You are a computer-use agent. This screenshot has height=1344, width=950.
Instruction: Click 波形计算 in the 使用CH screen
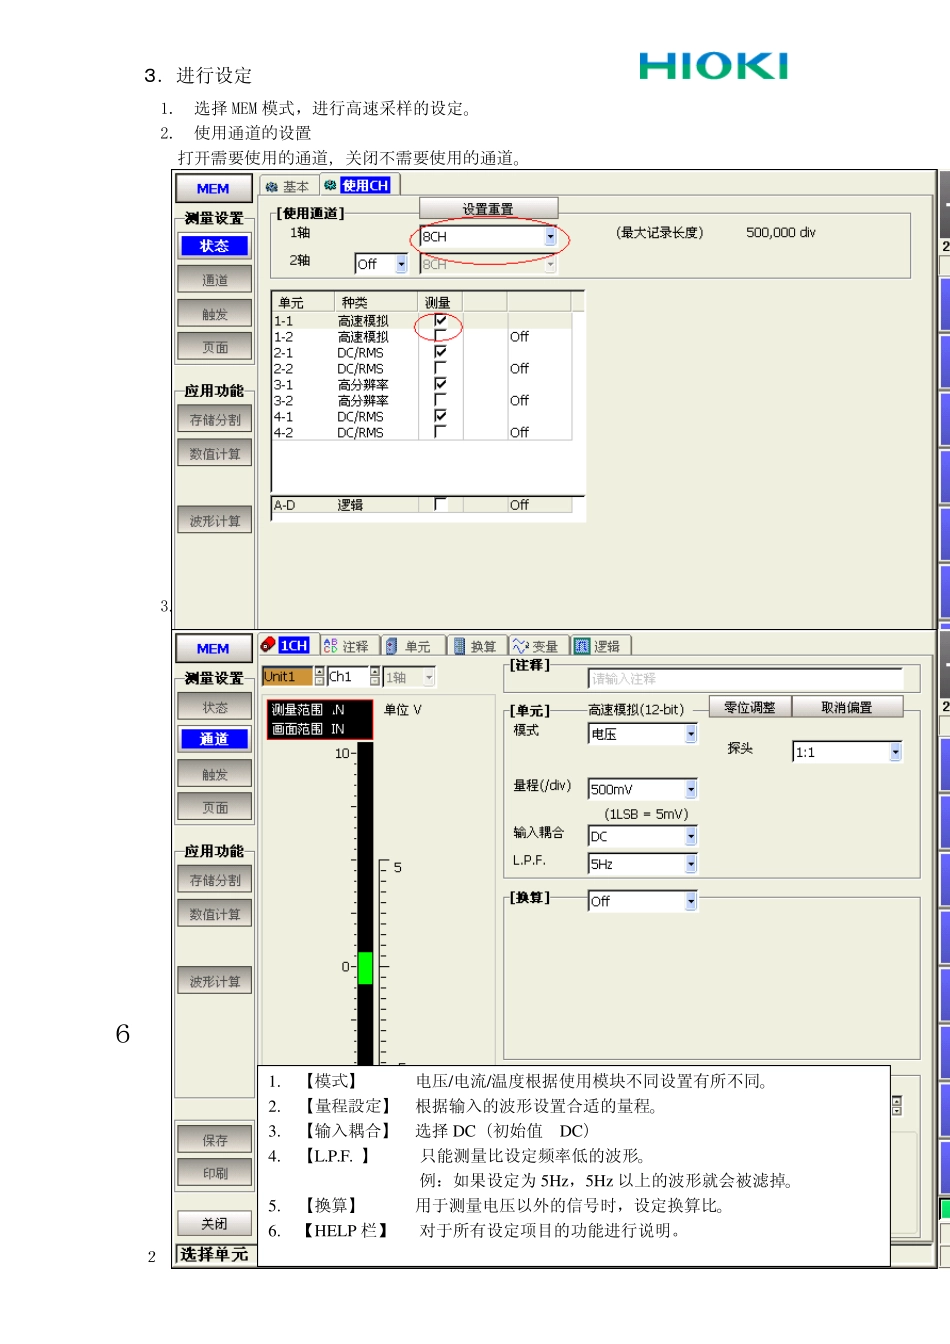(x=214, y=521)
